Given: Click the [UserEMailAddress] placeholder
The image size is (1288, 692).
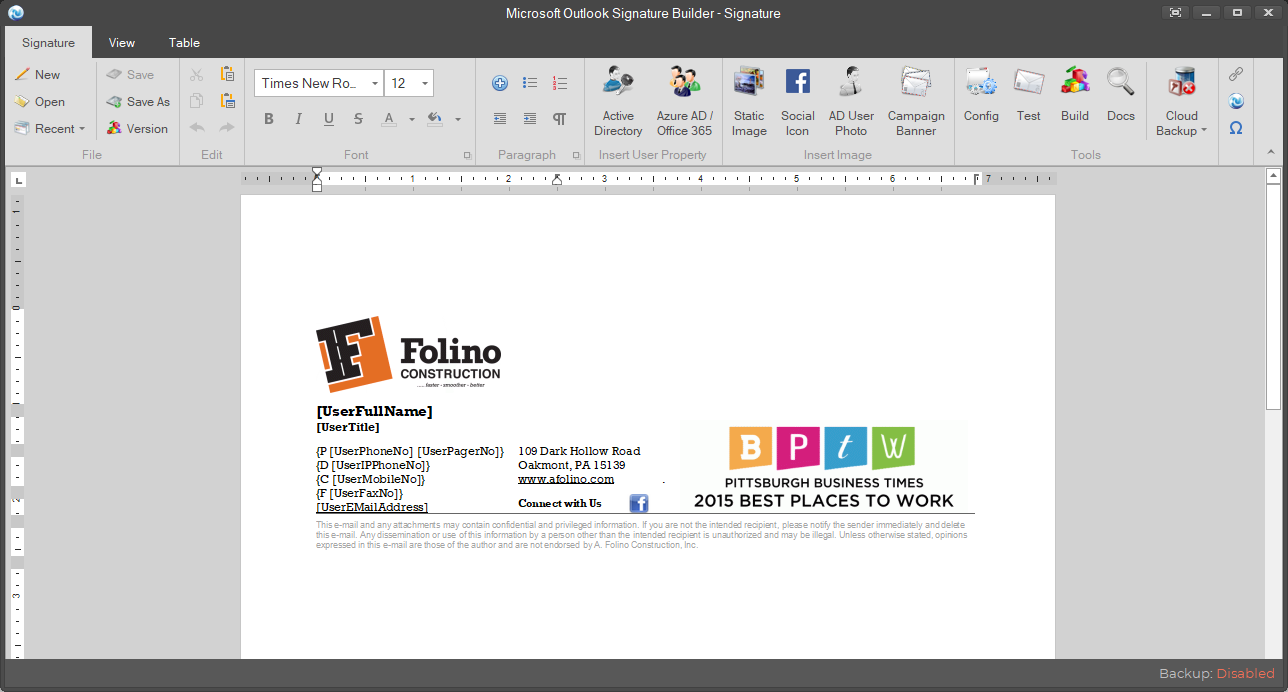Looking at the screenshot, I should 372,507.
